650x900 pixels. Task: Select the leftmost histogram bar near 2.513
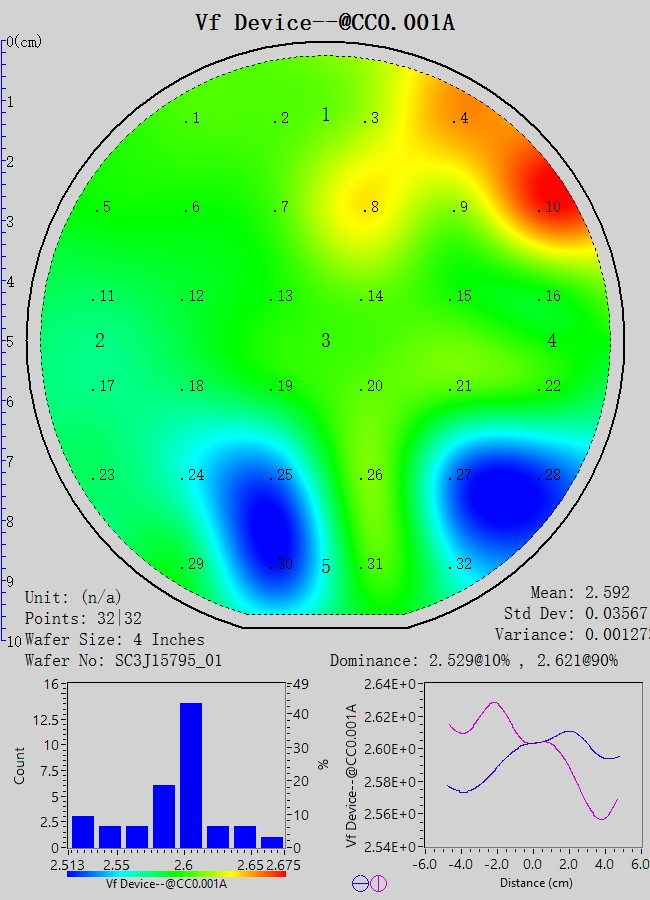click(x=83, y=832)
